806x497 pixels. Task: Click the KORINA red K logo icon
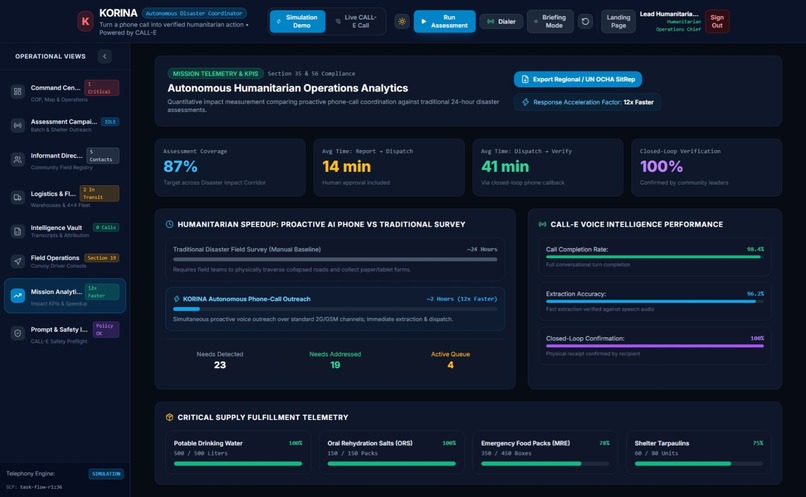[85, 22]
